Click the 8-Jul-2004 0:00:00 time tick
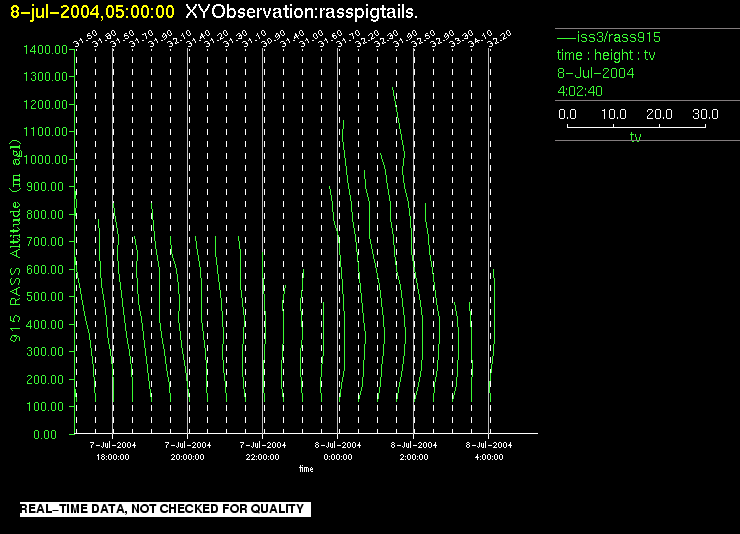The width and height of the screenshot is (740, 534). click(338, 450)
